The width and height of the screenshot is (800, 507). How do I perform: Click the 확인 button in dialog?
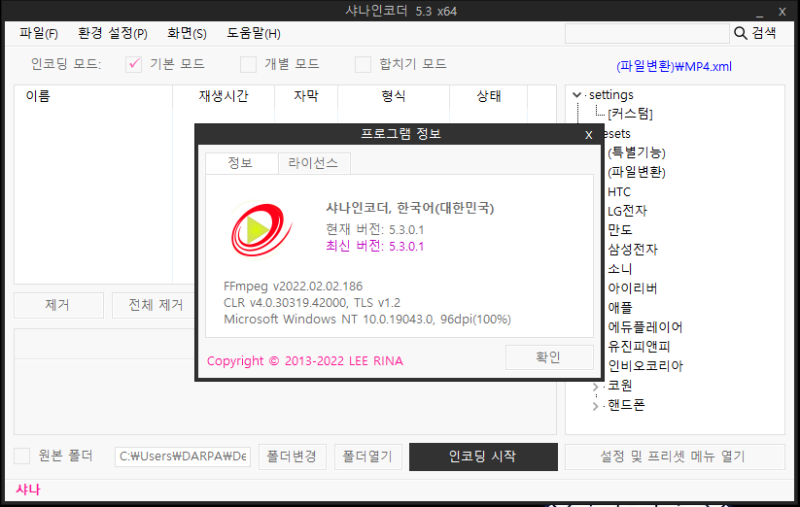pyautogui.click(x=549, y=357)
